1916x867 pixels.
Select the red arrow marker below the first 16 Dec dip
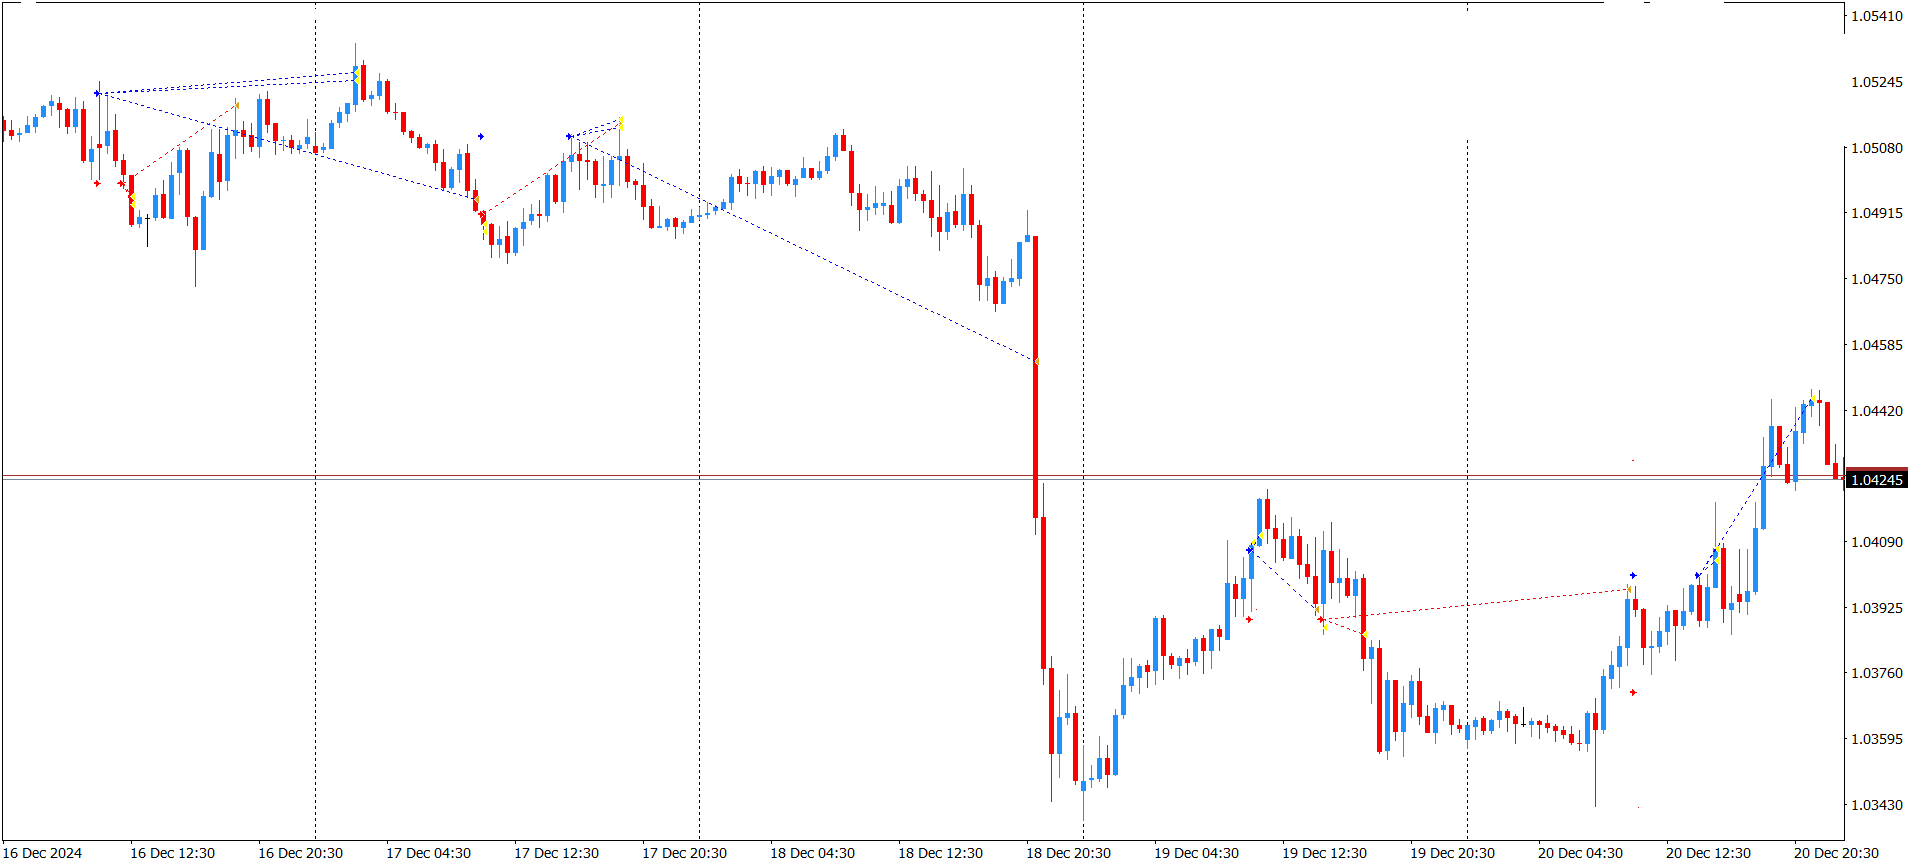[x=97, y=183]
